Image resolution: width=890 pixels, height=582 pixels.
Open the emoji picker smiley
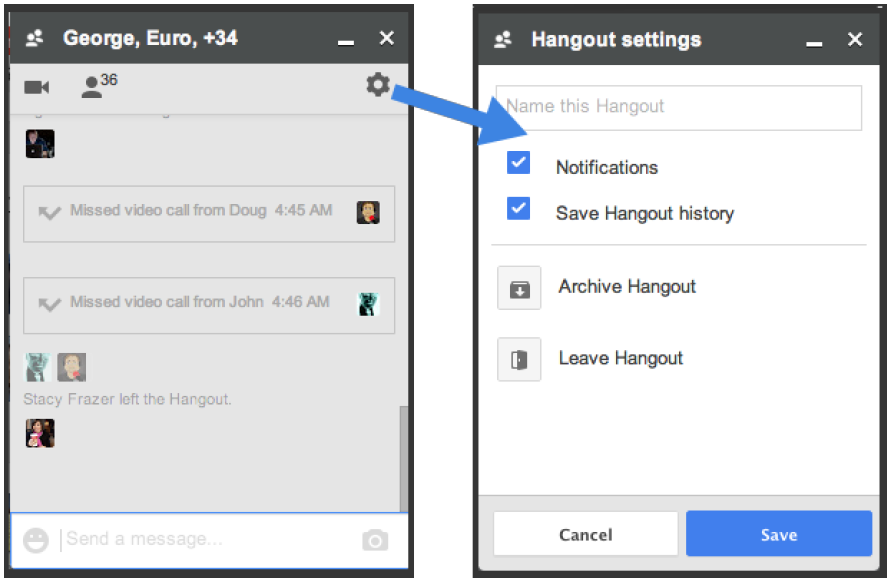(36, 540)
